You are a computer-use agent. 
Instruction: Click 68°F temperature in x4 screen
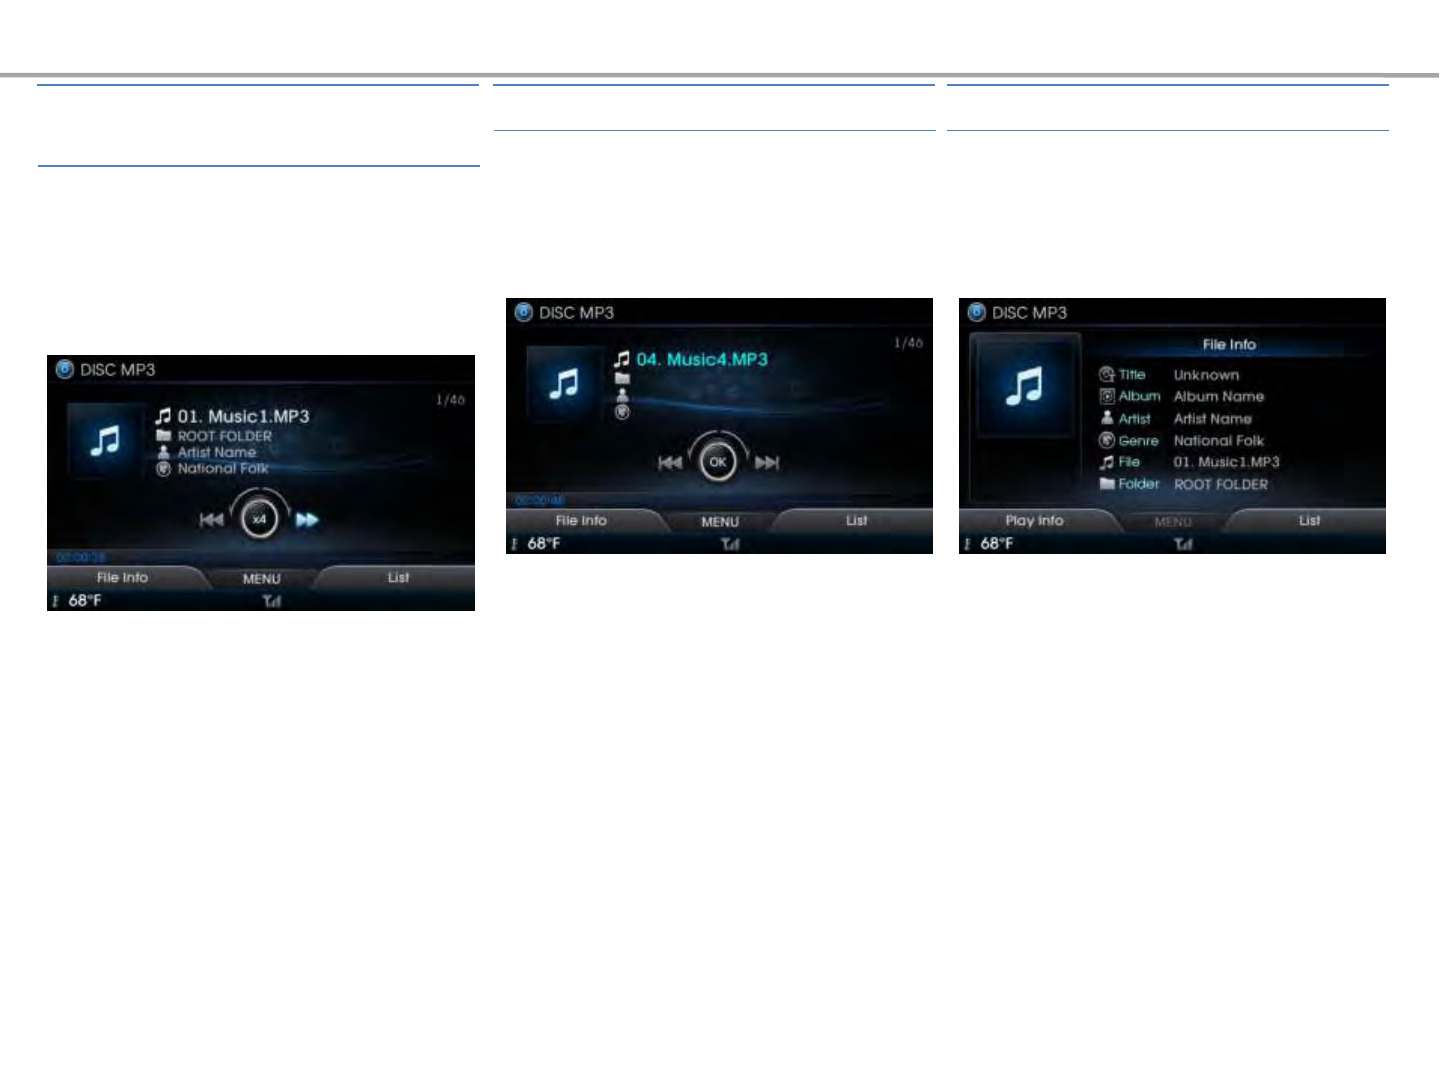(85, 601)
